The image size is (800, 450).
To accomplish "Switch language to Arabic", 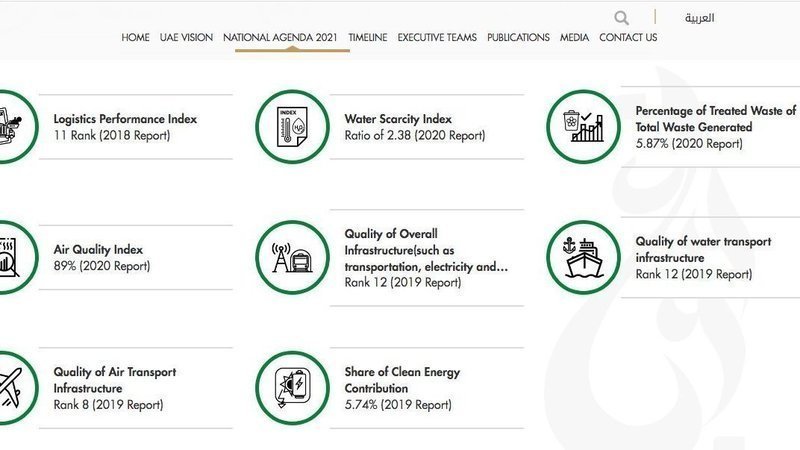I will click(699, 18).
